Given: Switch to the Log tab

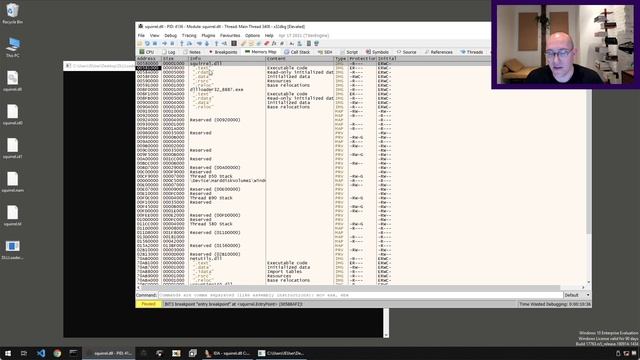Looking at the screenshot, I should click(169, 52).
